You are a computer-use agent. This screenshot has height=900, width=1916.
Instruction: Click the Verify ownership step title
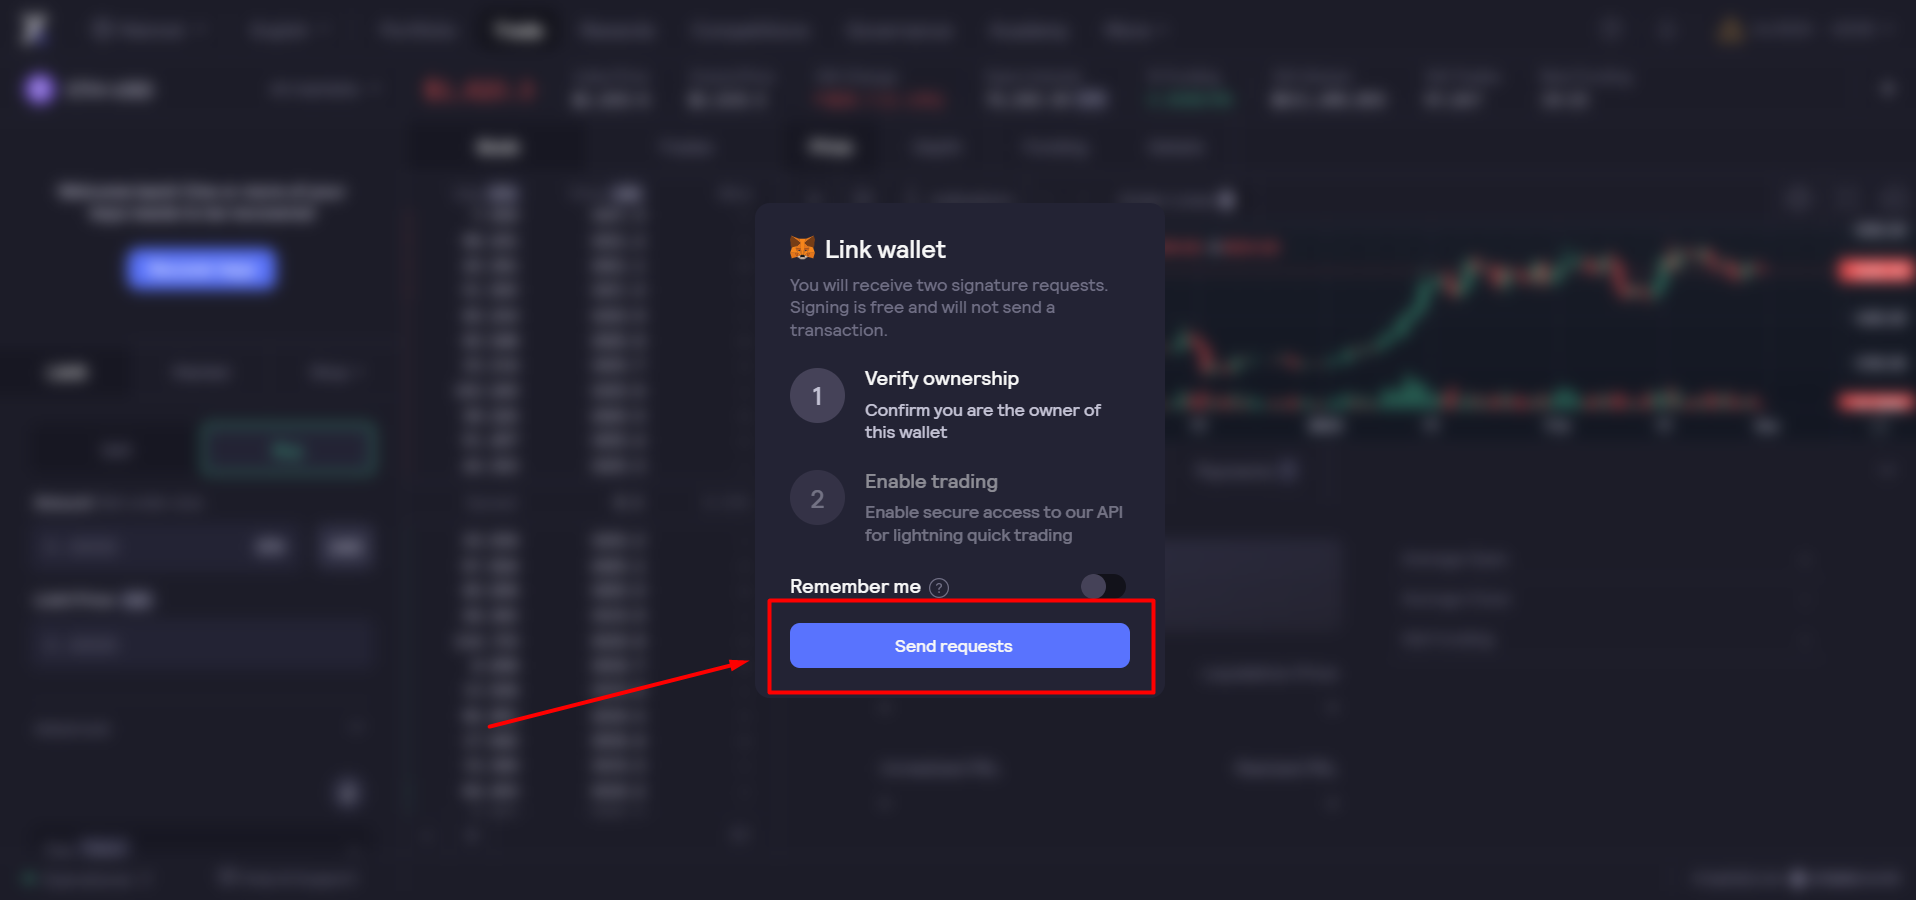click(x=941, y=379)
